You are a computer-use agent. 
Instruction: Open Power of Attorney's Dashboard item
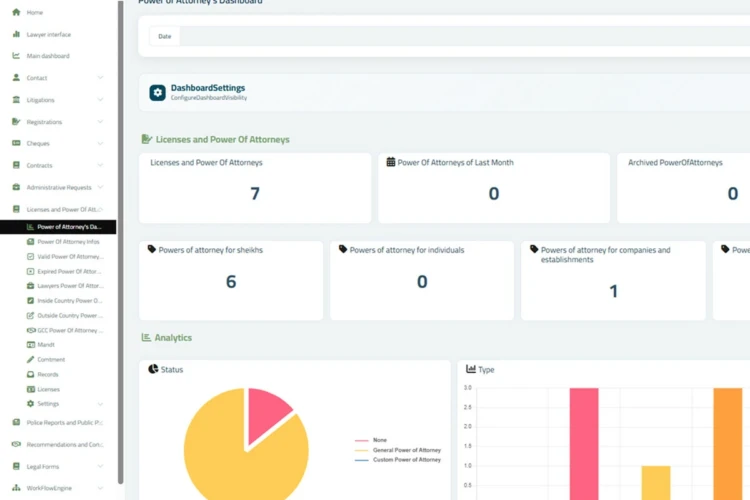(58, 227)
